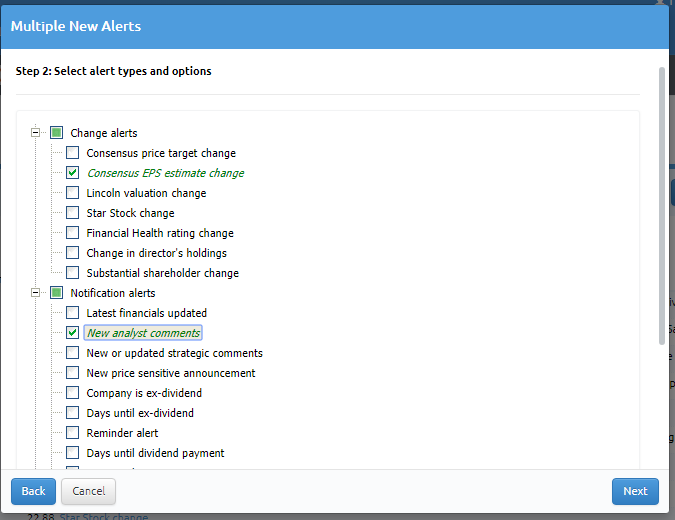Check Consensus price target change box
Screen dimensions: 675x520
[x=72, y=152]
